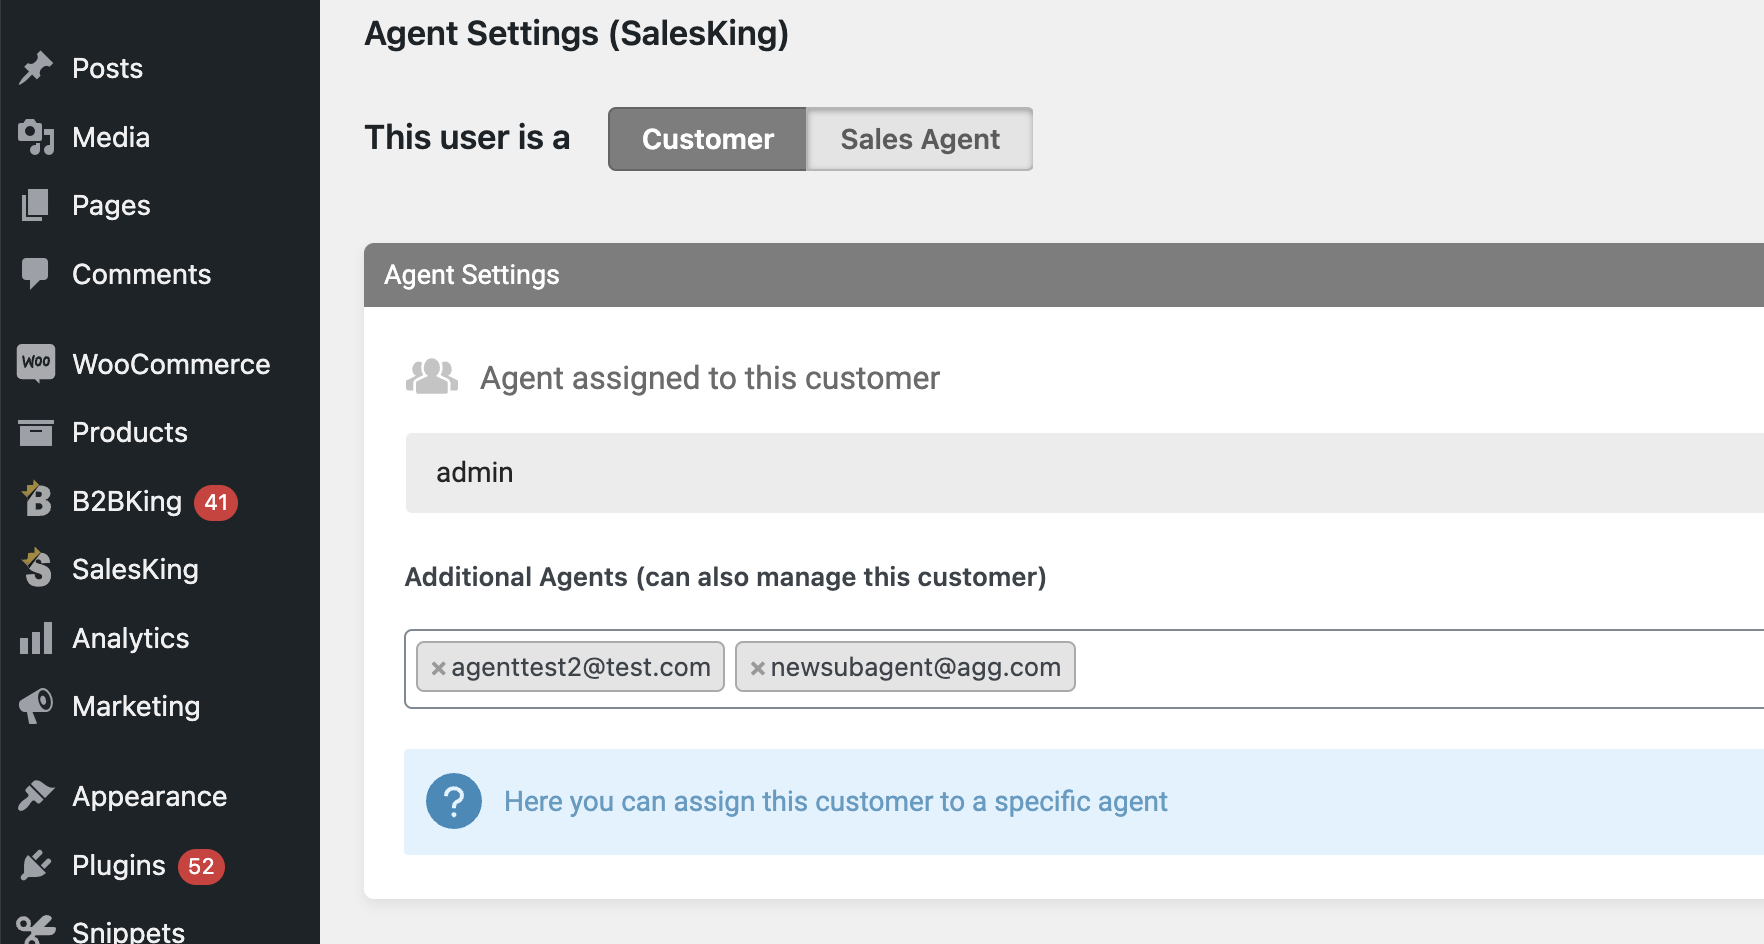This screenshot has height=944, width=1764.
Task: Click the Comments speech bubble icon
Action: tap(36, 274)
